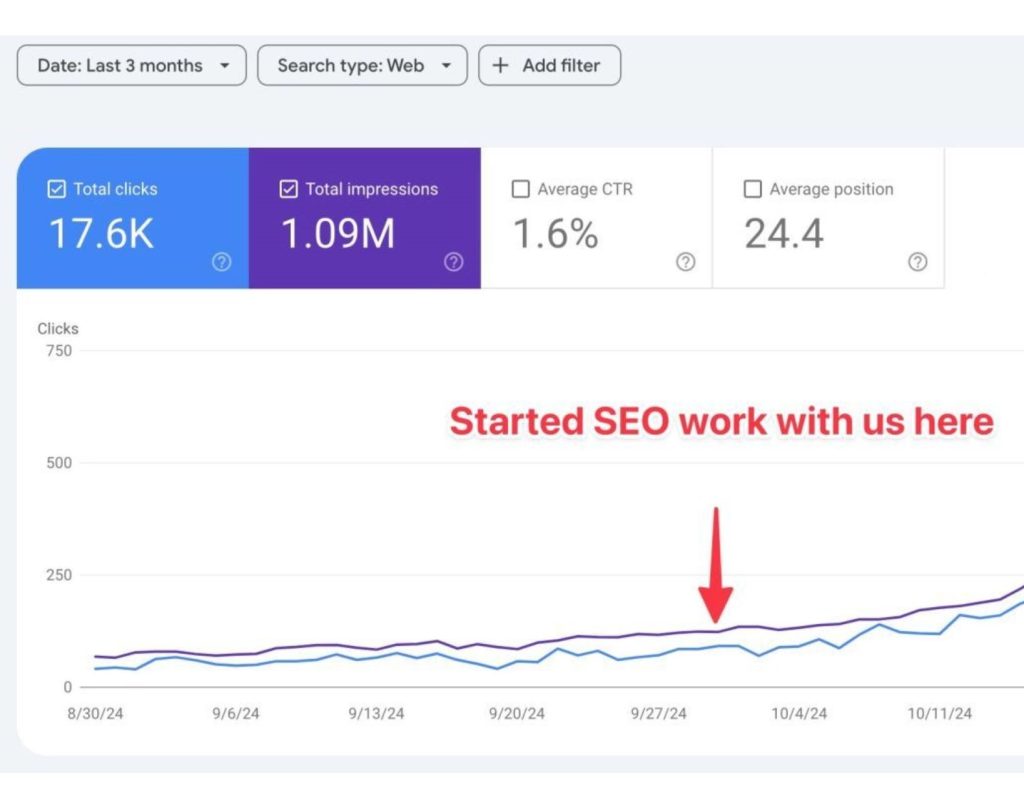This screenshot has width=1024, height=808.
Task: Click the 1.6% Average CTR value
Action: click(x=555, y=234)
